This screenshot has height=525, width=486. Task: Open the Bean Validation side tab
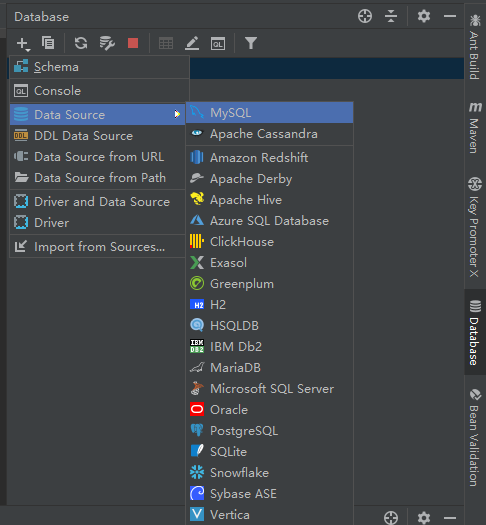coord(475,437)
